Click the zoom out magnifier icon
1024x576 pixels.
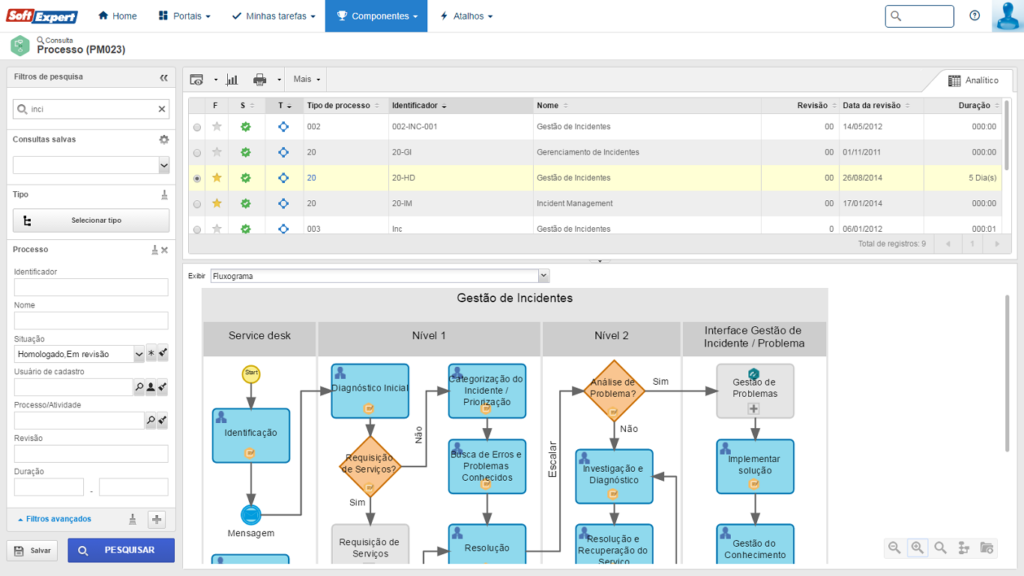894,547
